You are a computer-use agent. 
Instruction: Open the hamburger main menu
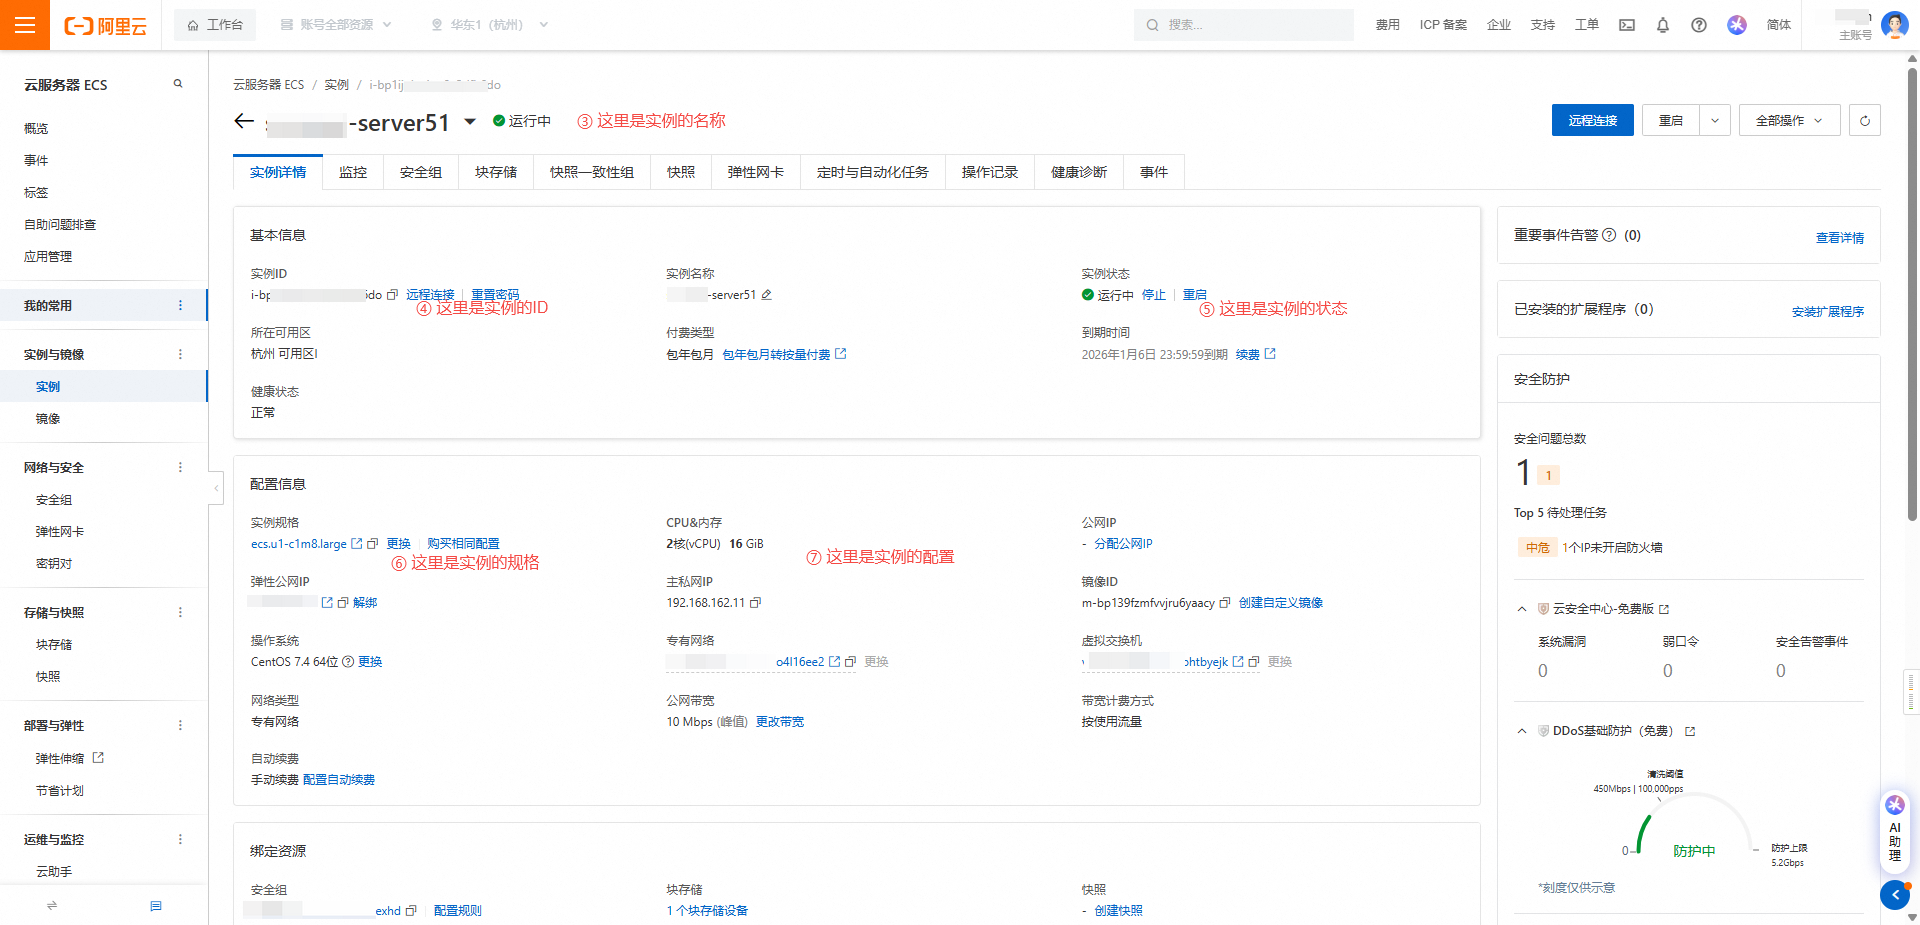click(x=25, y=25)
